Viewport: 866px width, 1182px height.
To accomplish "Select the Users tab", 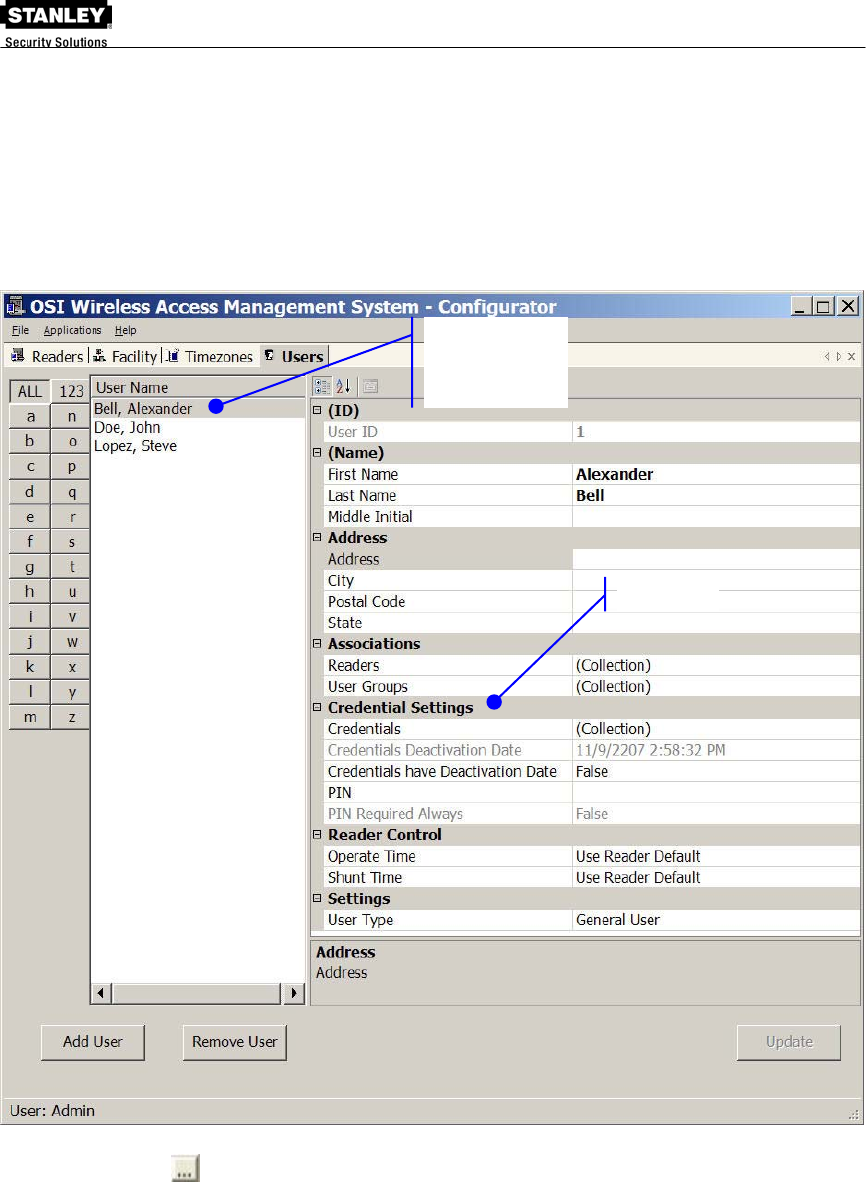I will (293, 357).
